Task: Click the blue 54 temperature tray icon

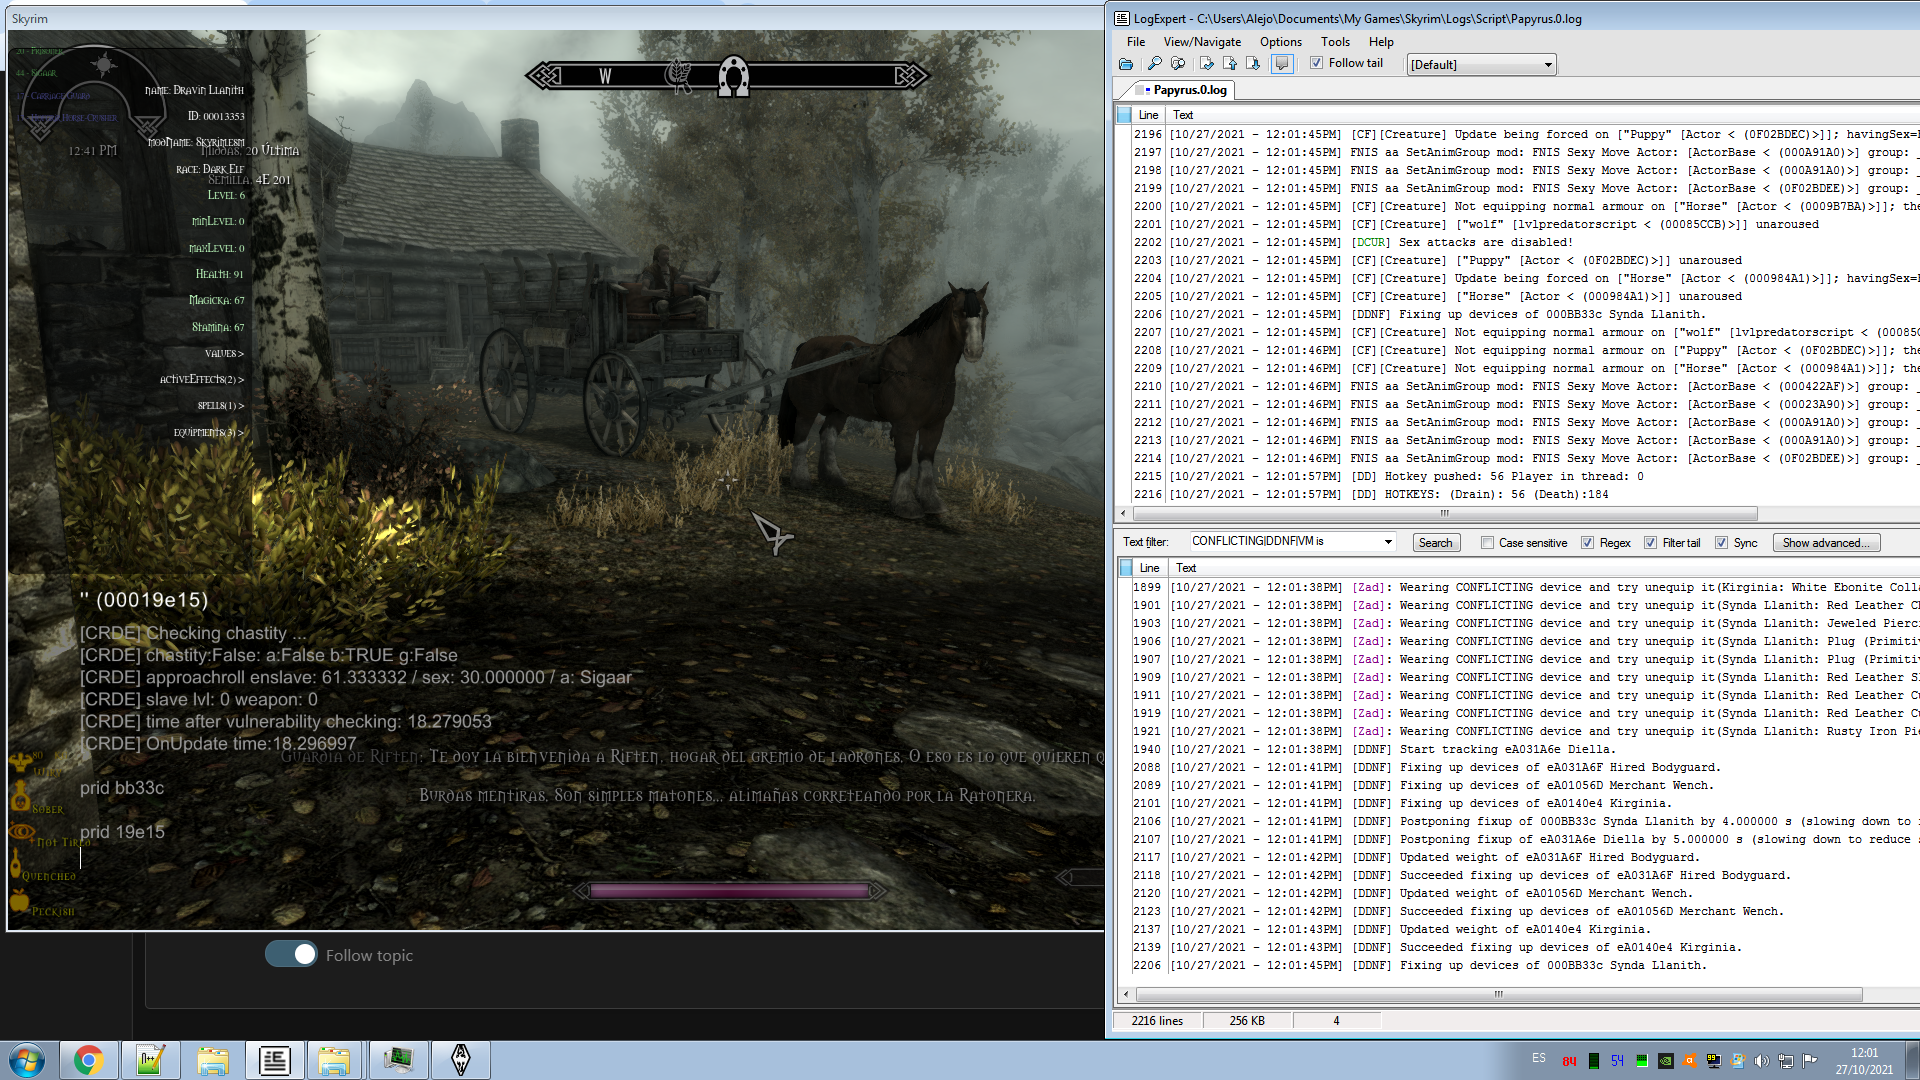Action: (x=1618, y=1061)
